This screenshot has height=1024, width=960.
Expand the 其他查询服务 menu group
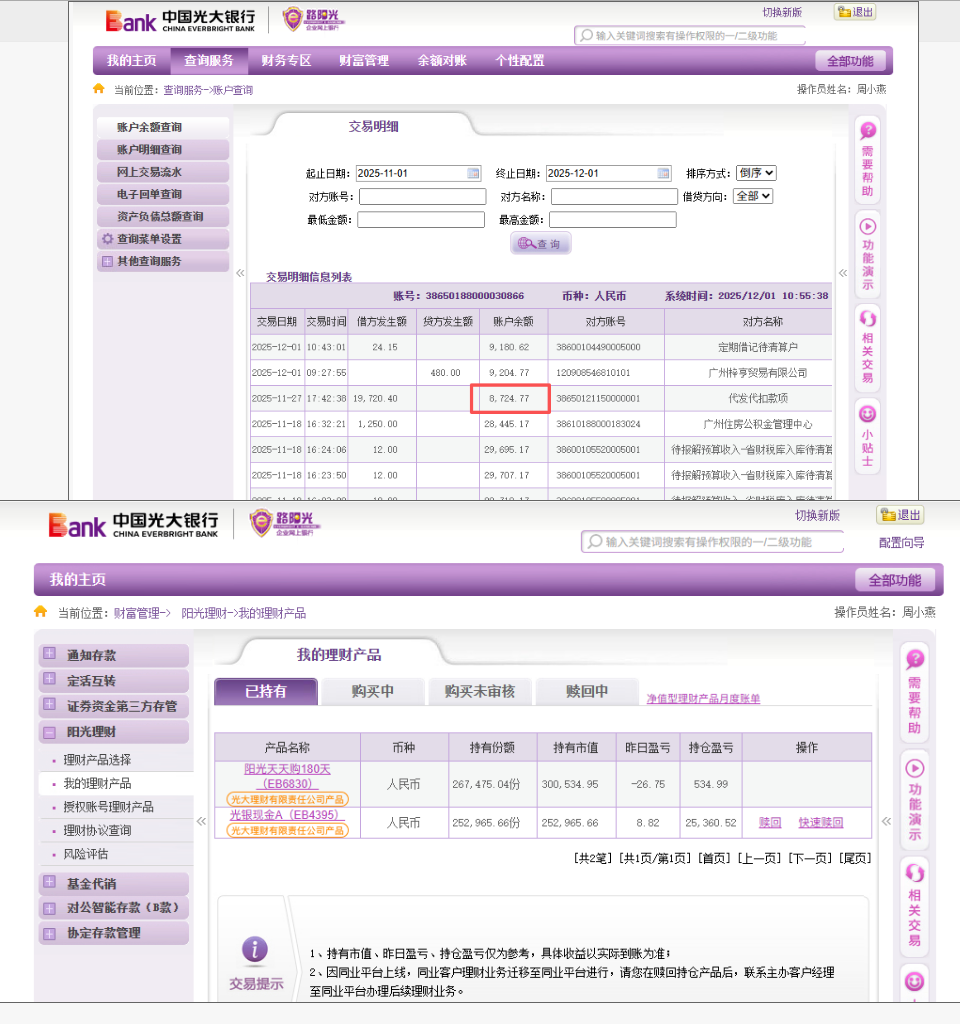[x=107, y=262]
